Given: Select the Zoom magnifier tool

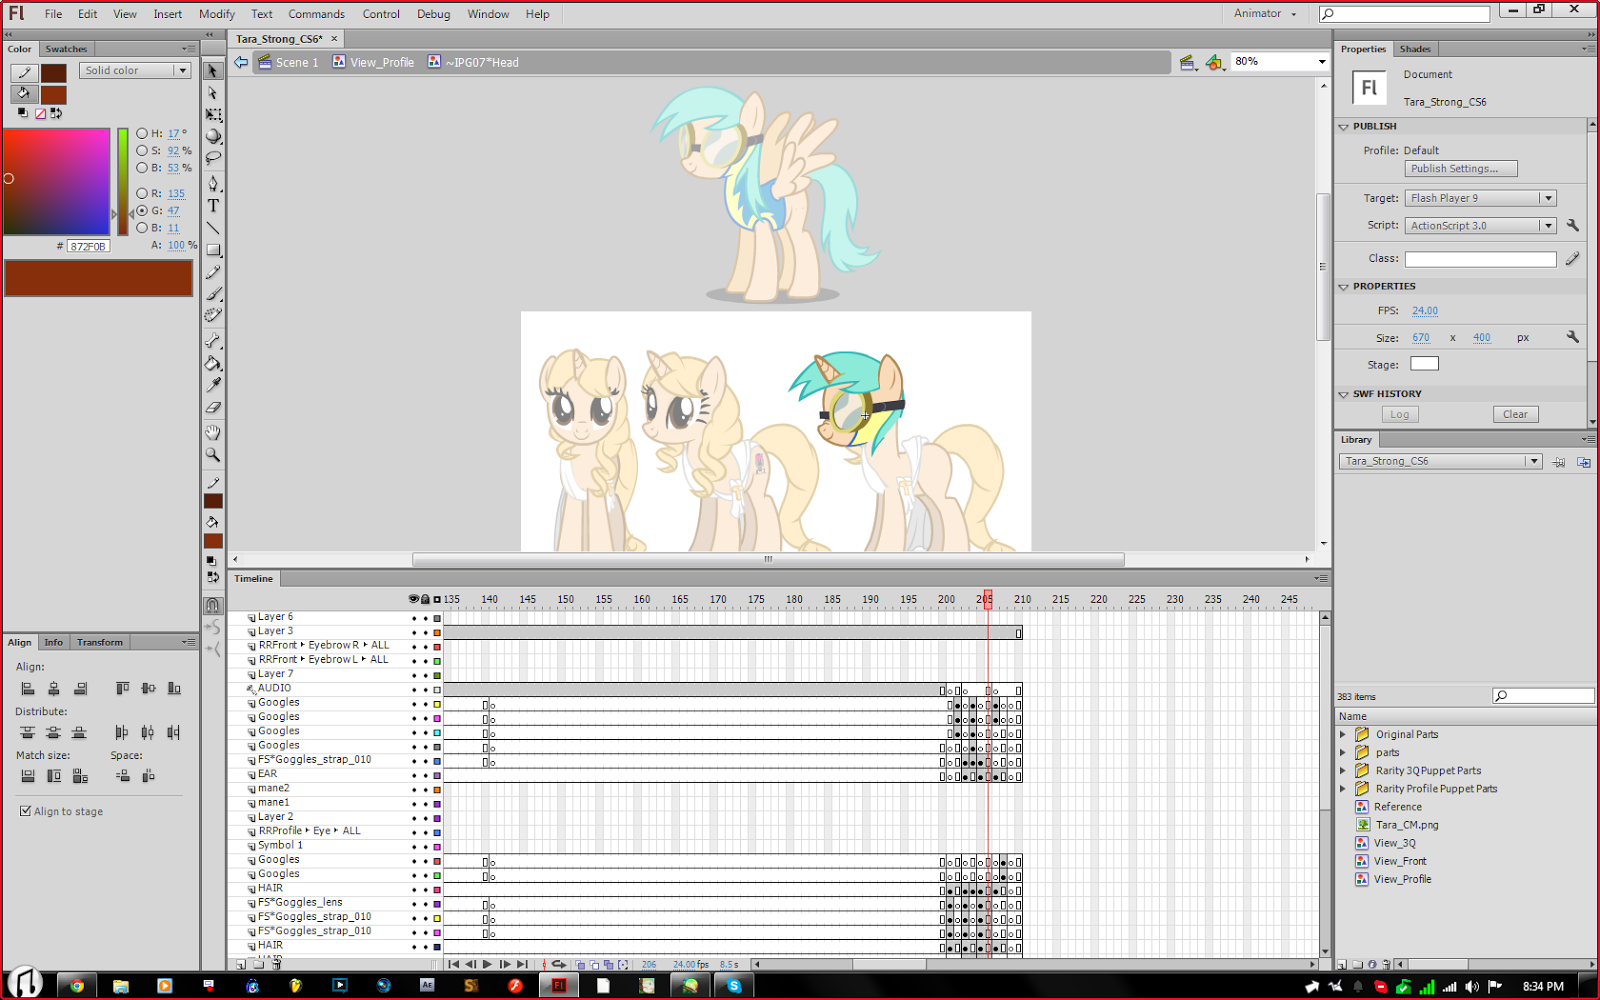Looking at the screenshot, I should (x=213, y=455).
